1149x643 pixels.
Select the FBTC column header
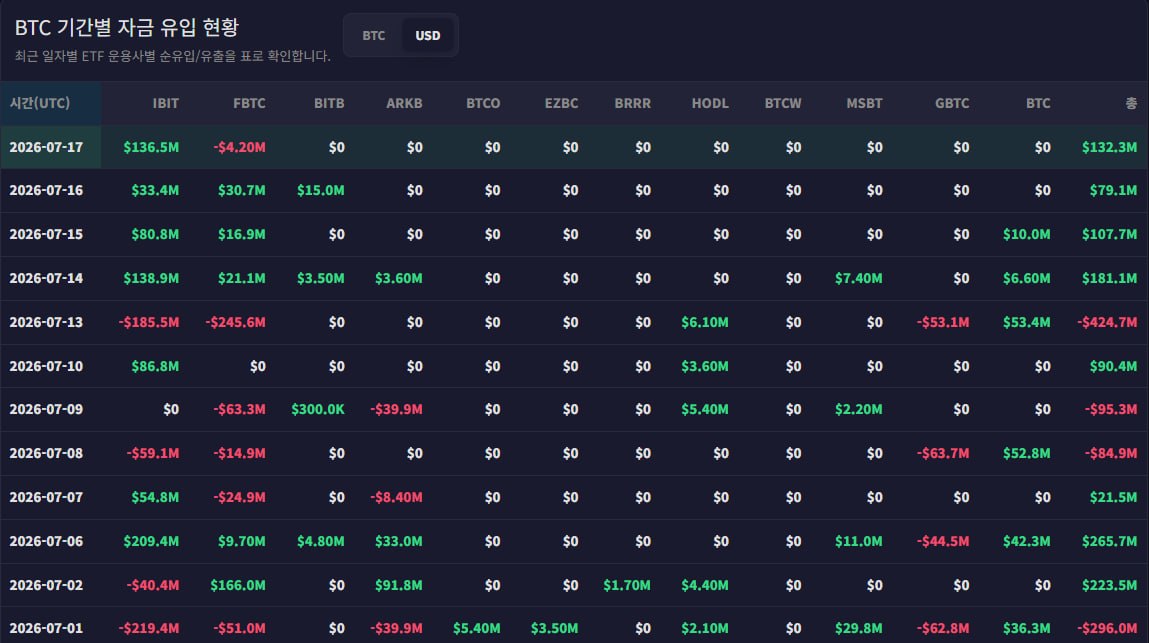pos(249,103)
